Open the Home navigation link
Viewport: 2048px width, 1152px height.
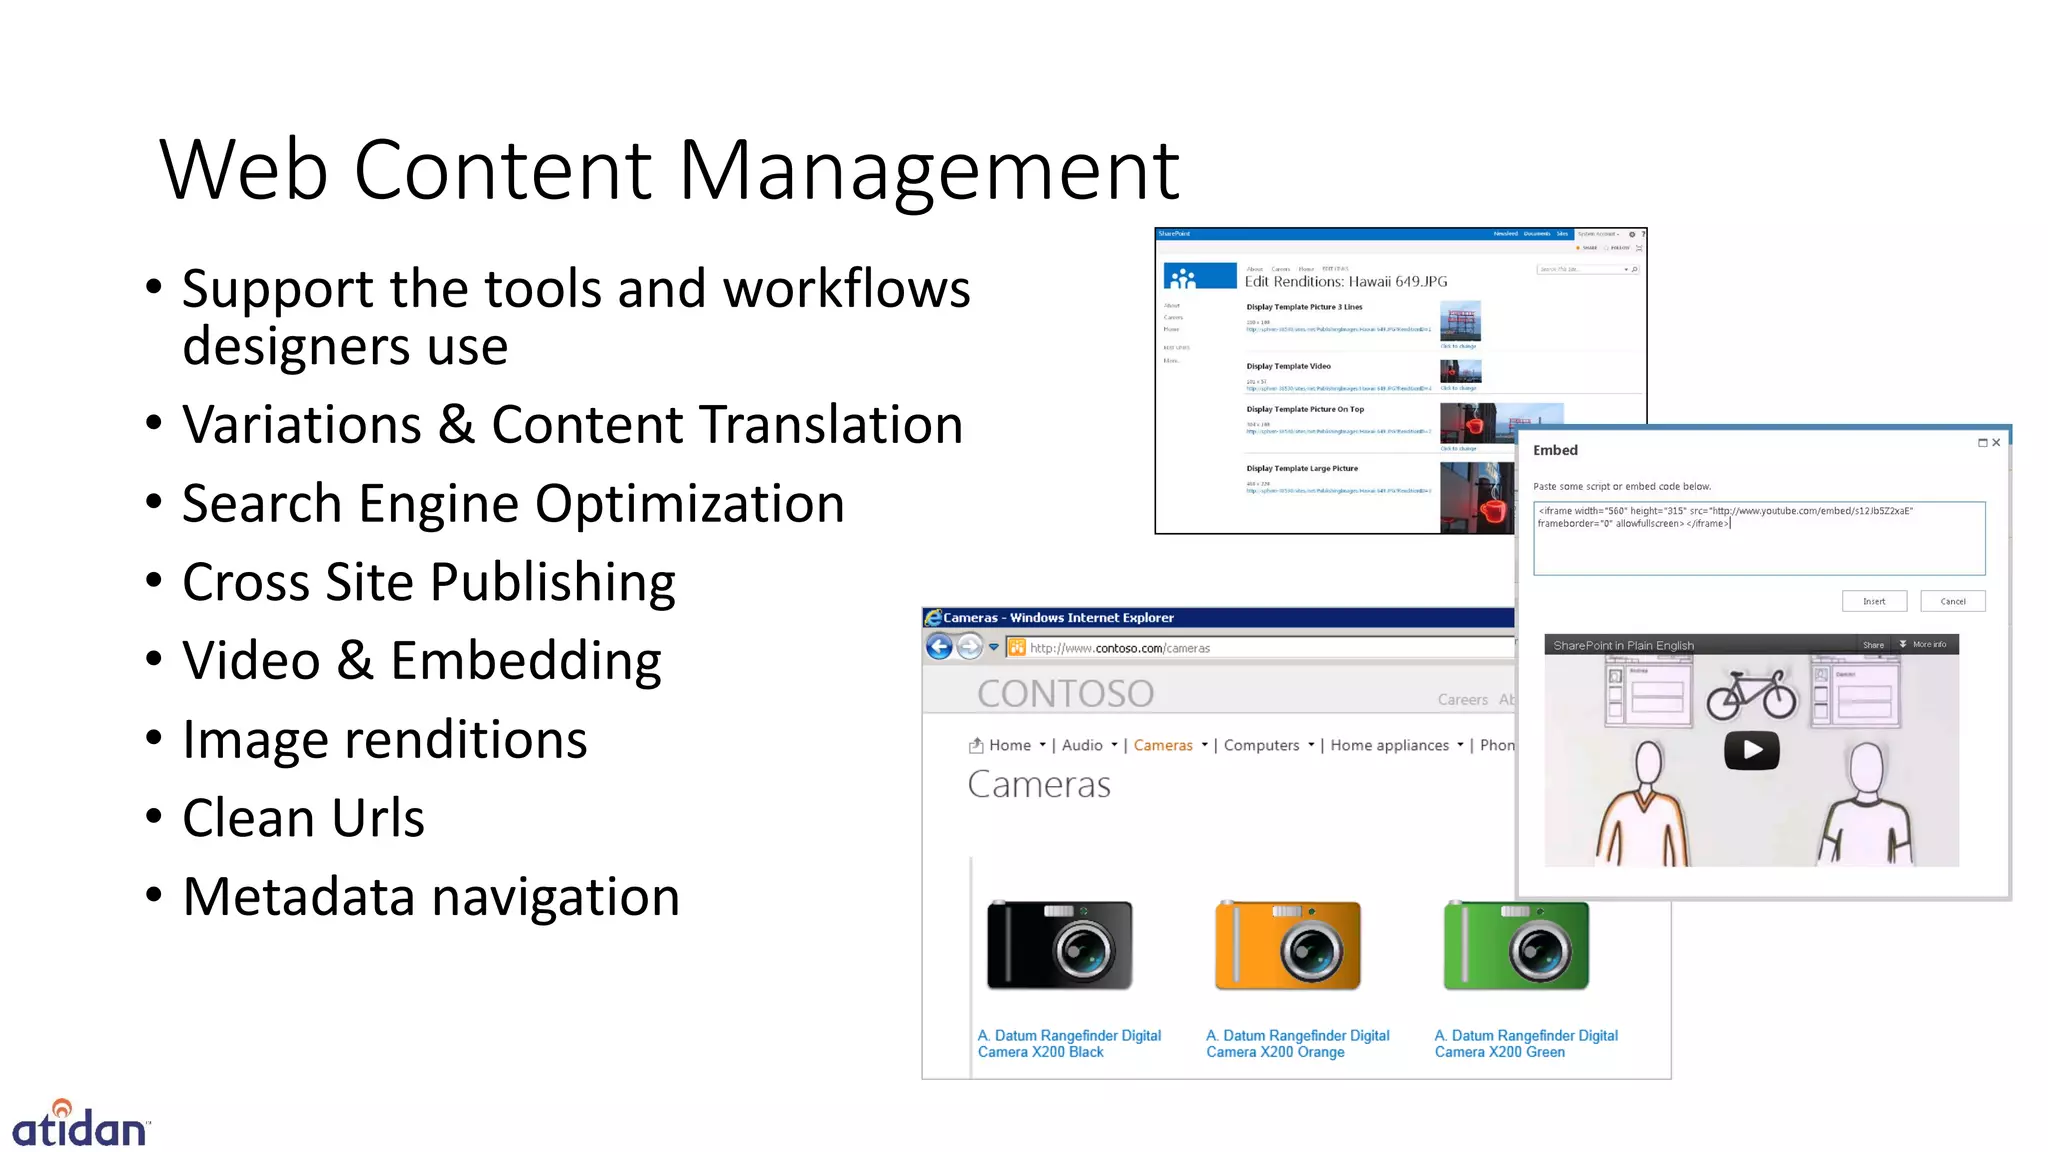pos(1010,745)
